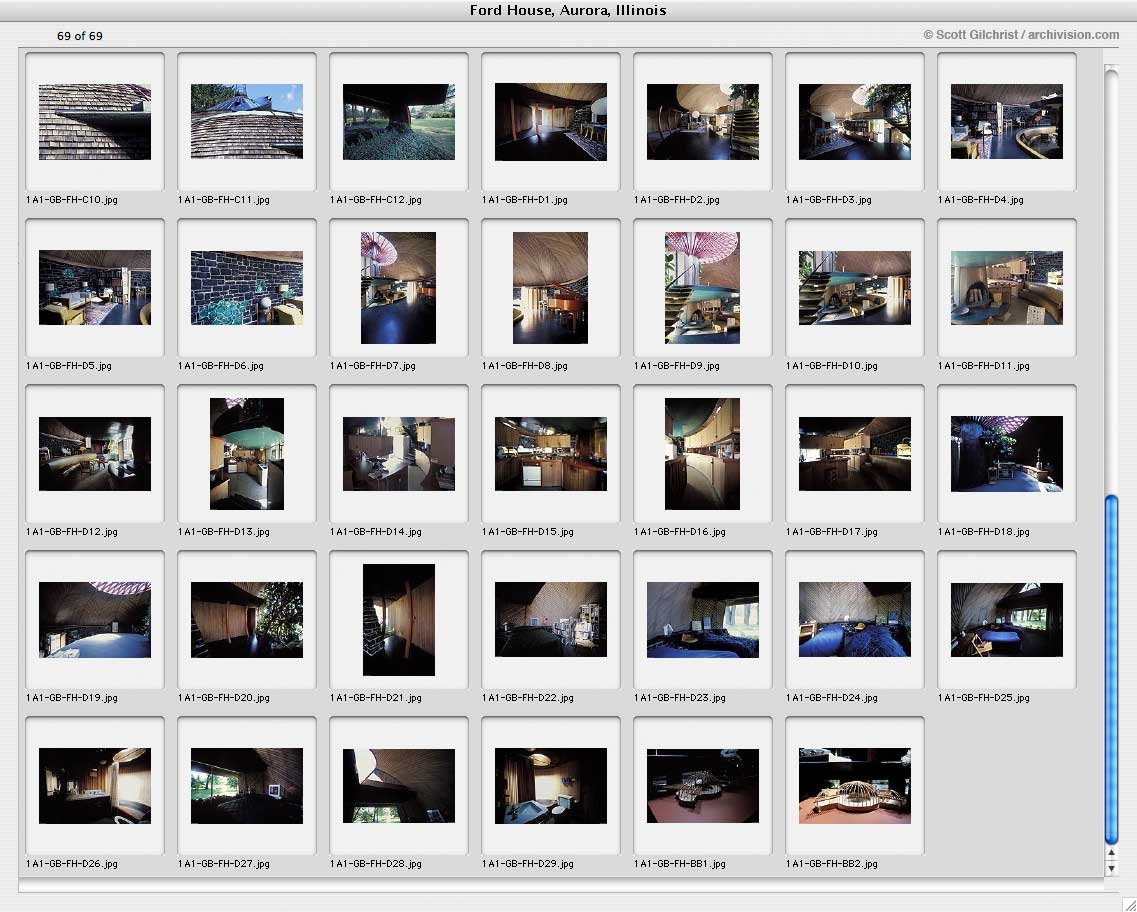Select thumbnail 1A1-GB-FH-D2.jpg
The image size is (1137, 912).
pos(703,122)
